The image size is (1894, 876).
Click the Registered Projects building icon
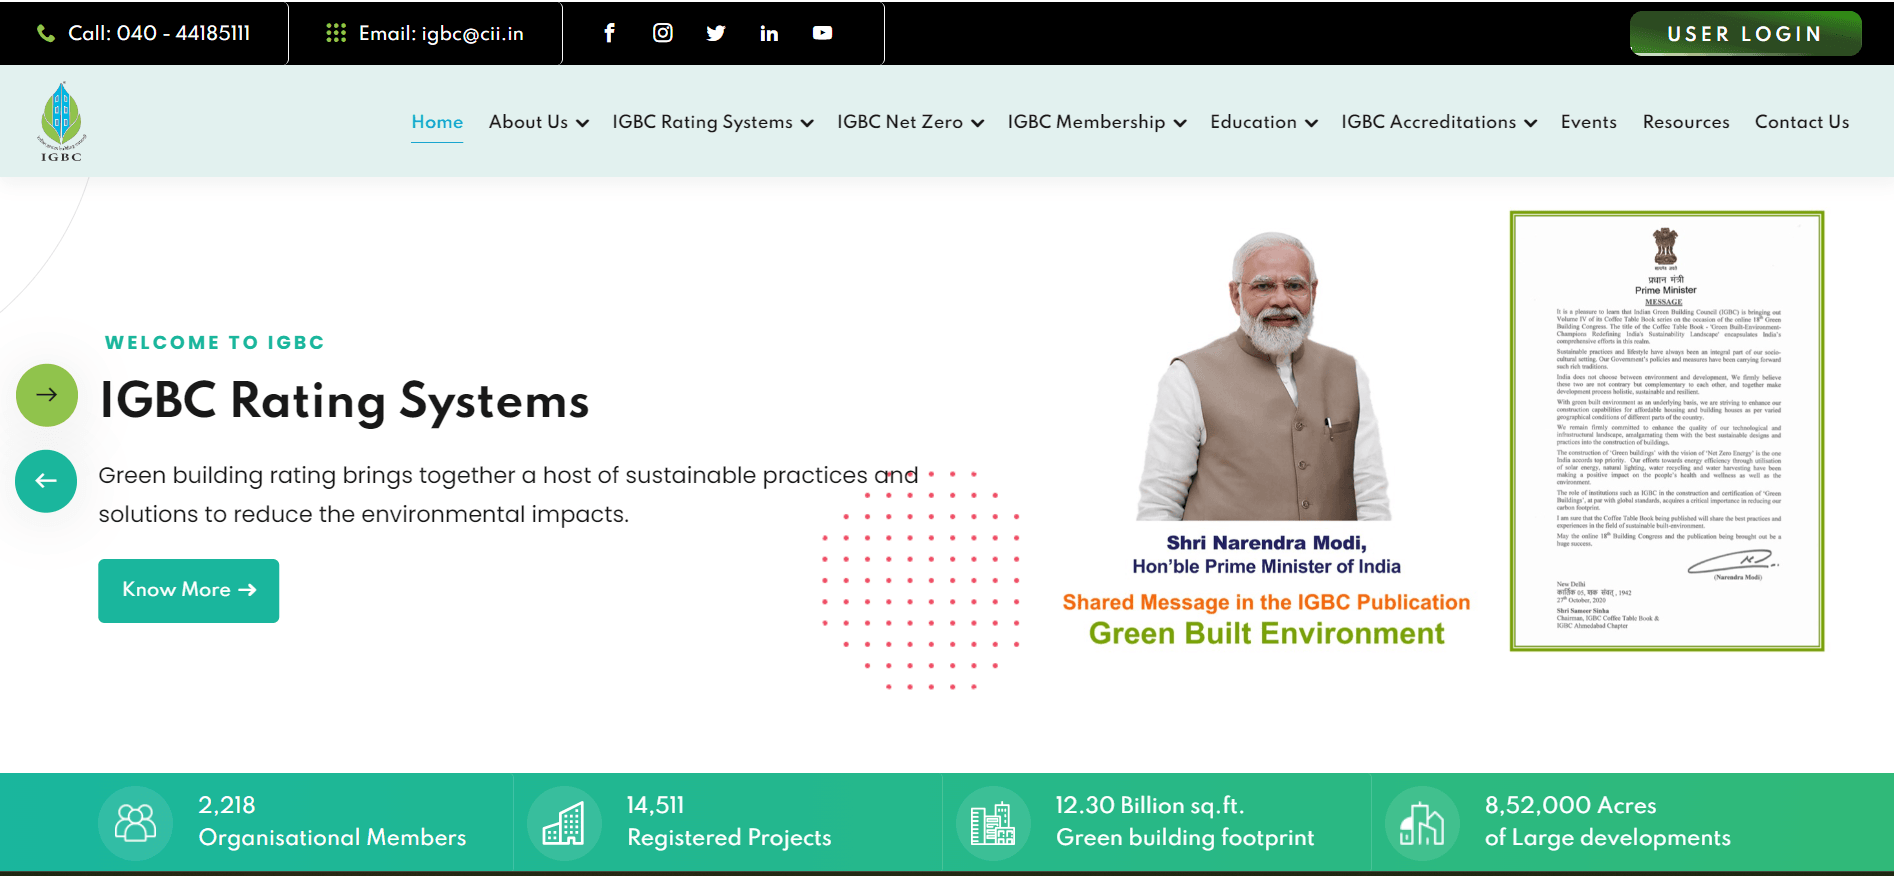564,823
